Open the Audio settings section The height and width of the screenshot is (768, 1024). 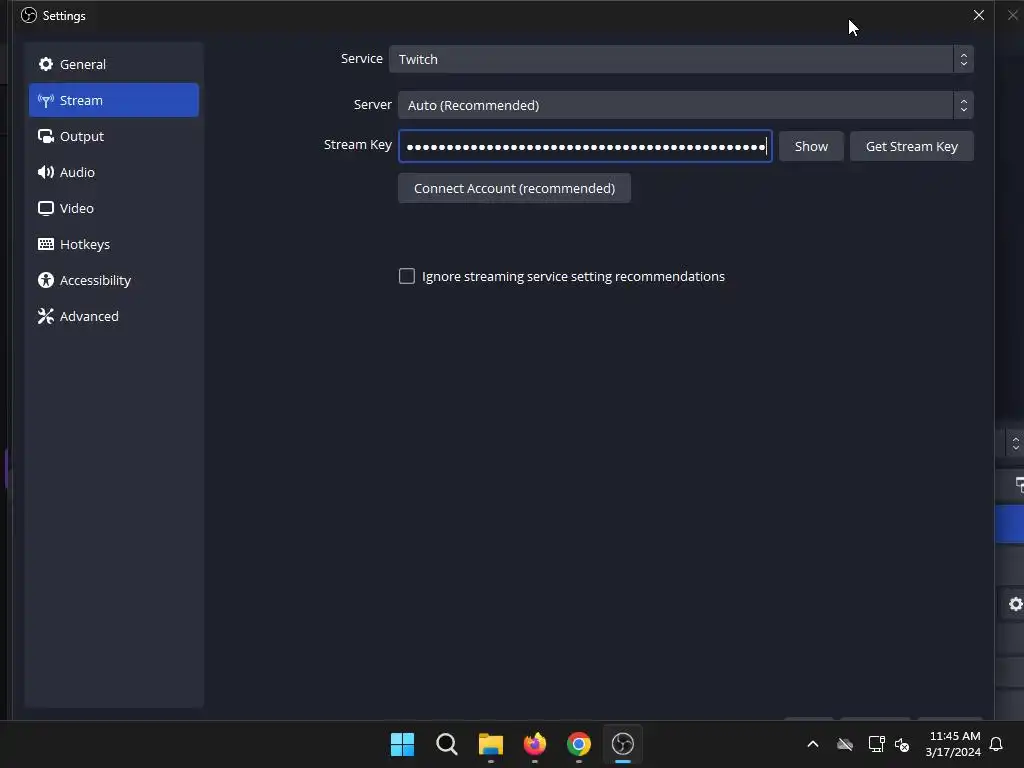pyautogui.click(x=114, y=172)
